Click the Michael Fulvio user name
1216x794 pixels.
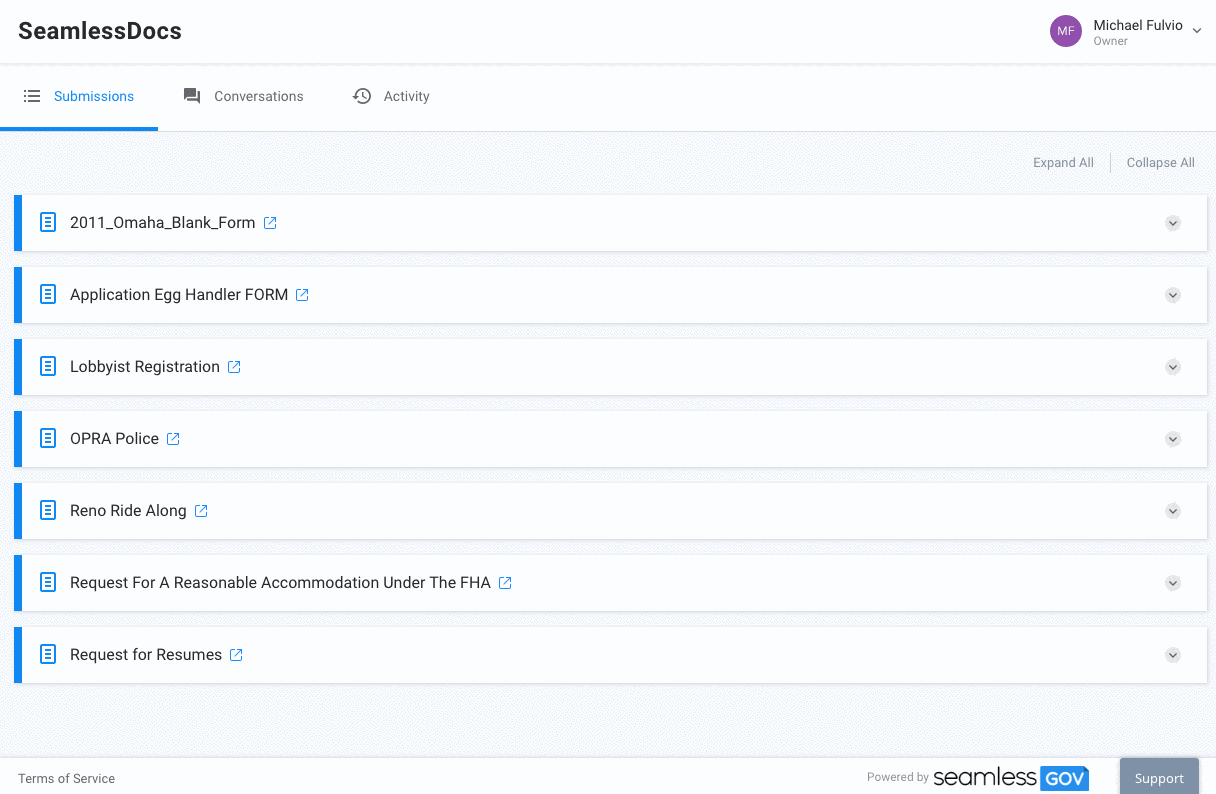pyautogui.click(x=1138, y=25)
